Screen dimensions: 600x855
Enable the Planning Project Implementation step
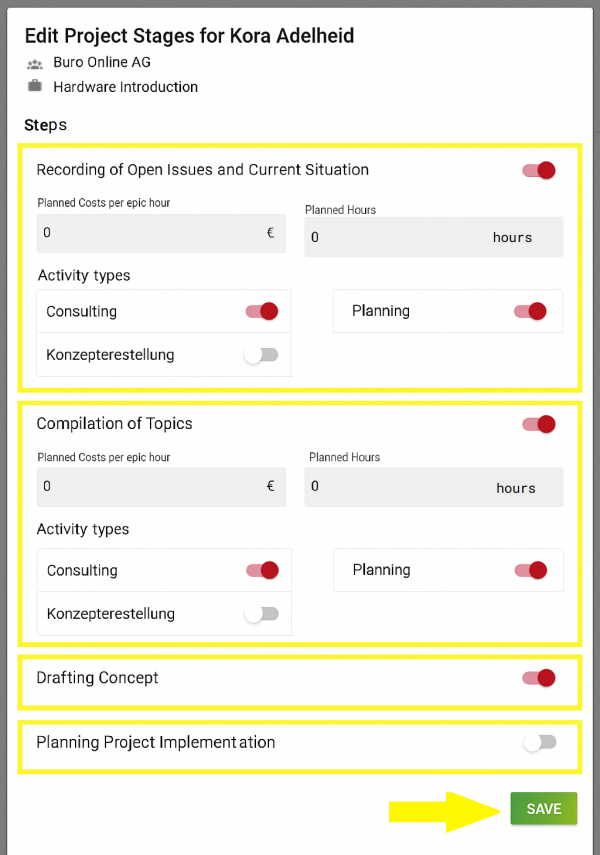pyautogui.click(x=539, y=742)
